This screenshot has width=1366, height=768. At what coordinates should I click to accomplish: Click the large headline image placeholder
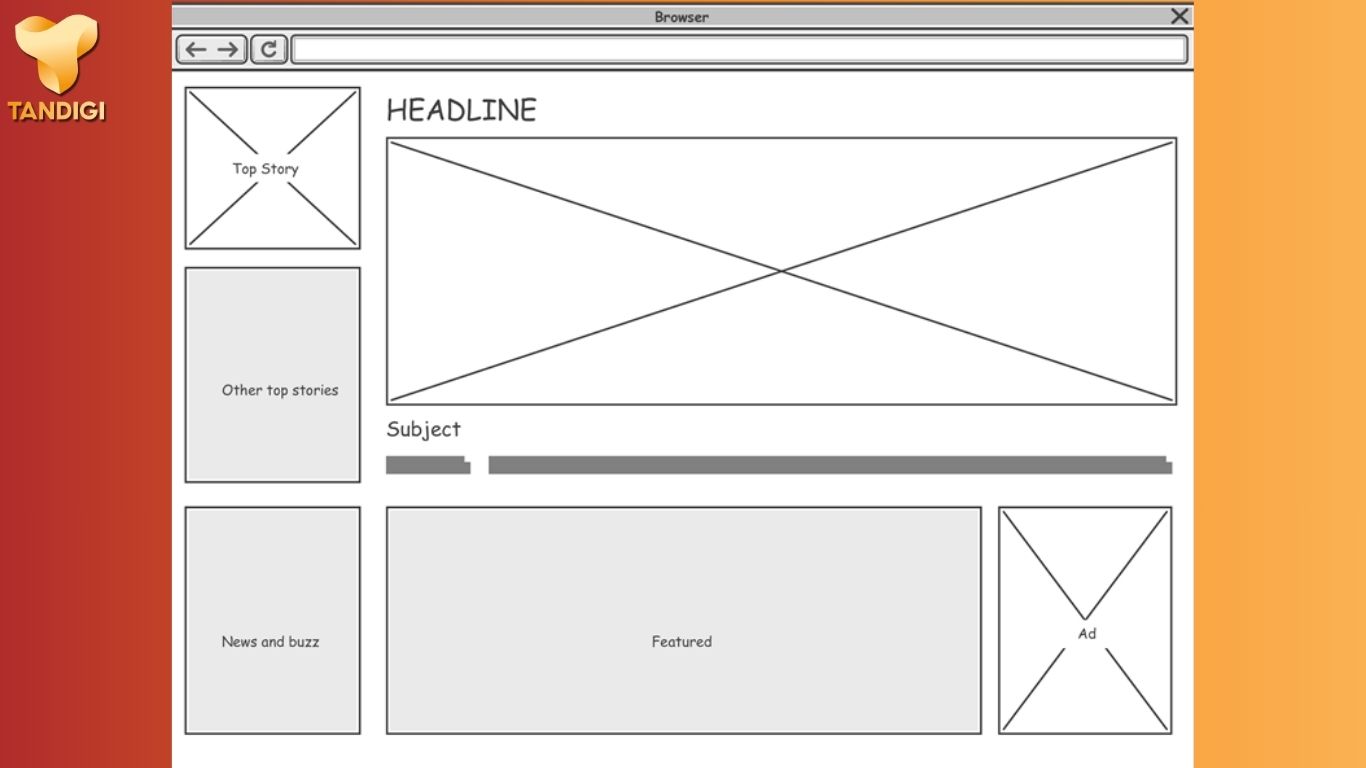[781, 271]
